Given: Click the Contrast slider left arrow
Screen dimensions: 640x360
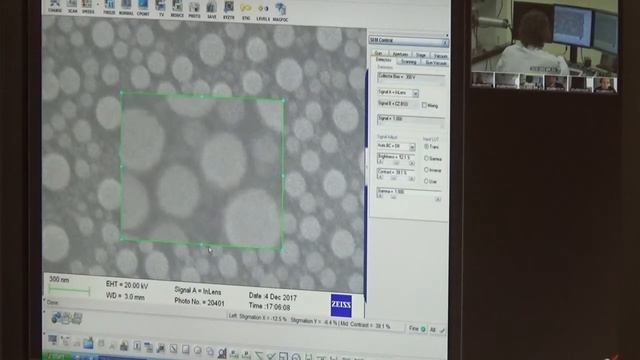Looking at the screenshot, I should click(x=380, y=178).
